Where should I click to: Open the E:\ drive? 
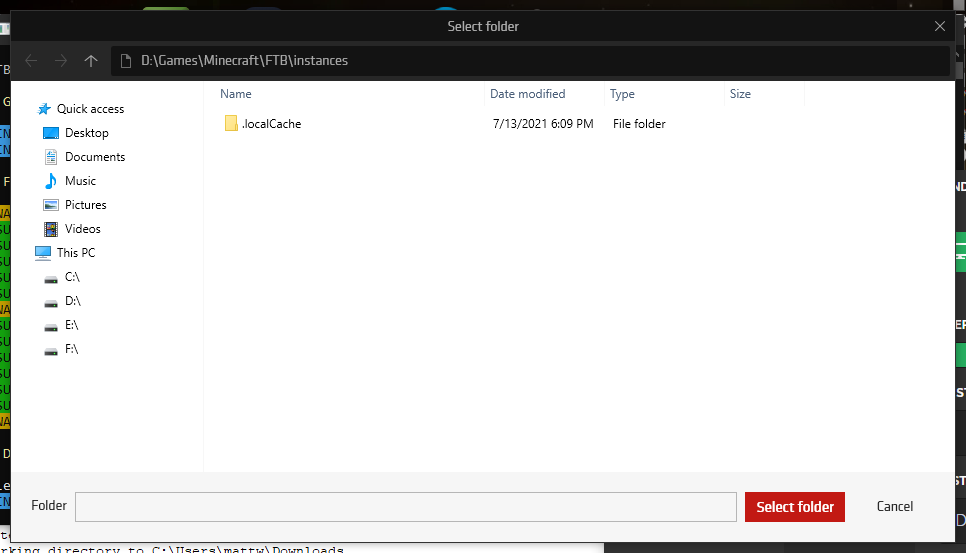coord(71,325)
